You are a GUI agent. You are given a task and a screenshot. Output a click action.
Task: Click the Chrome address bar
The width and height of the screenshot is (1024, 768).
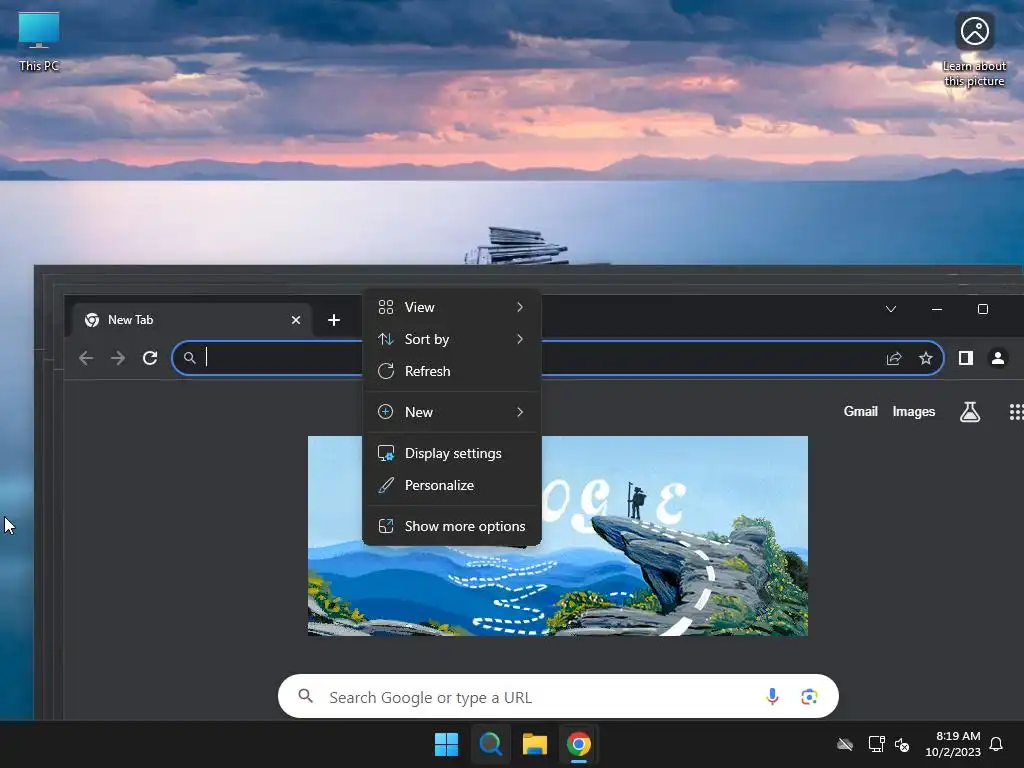[557, 358]
